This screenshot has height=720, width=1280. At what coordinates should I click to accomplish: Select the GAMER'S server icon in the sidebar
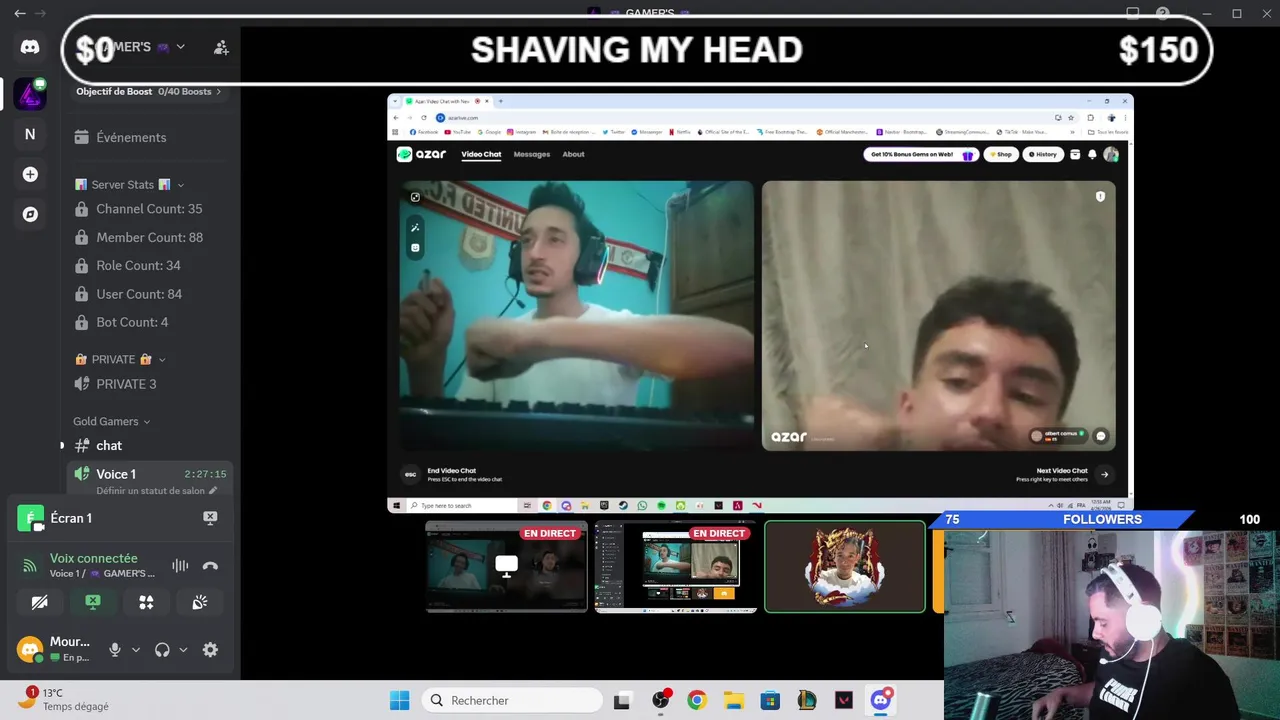pos(30,95)
